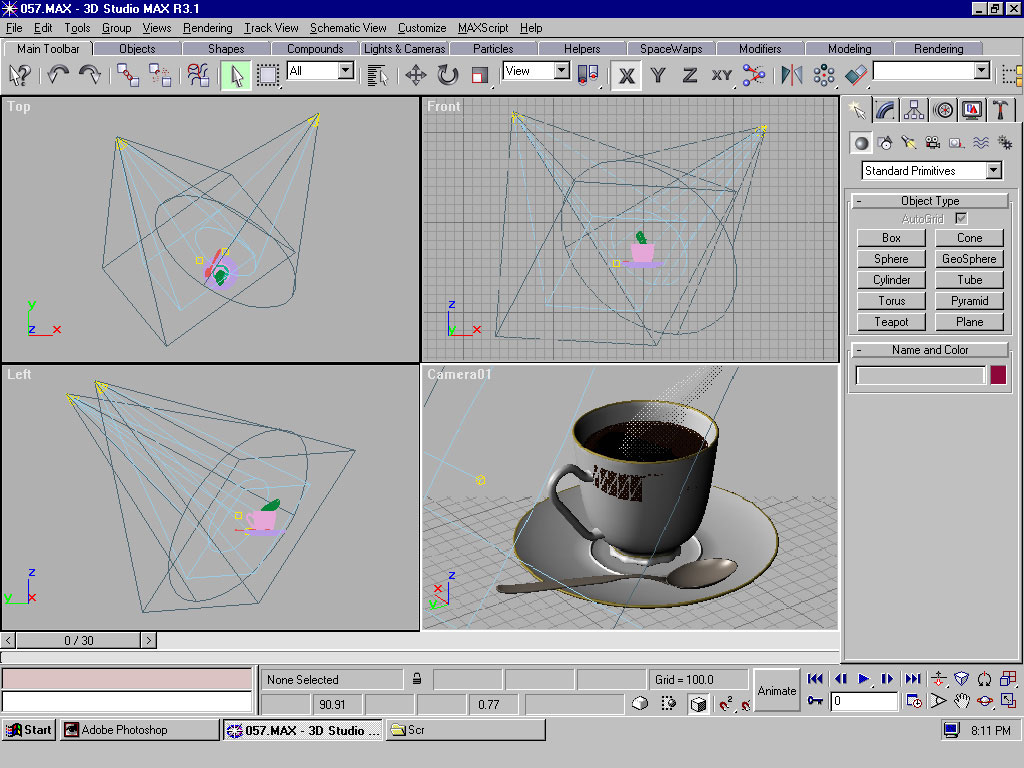Toggle Key Mode with the key icon
1024x768 pixels.
816,702
